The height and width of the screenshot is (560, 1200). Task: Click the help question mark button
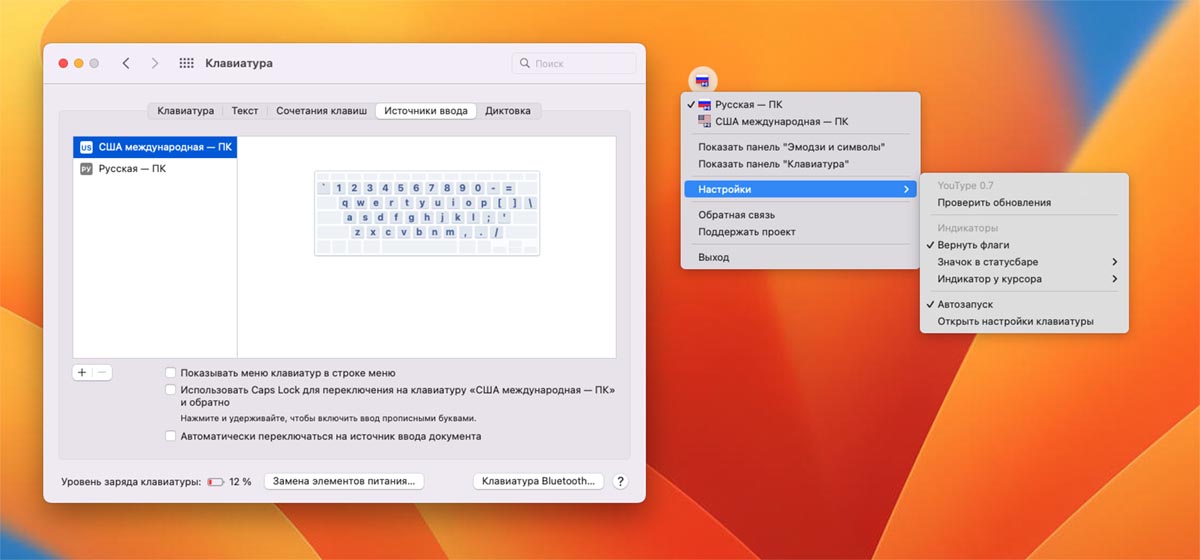(x=620, y=481)
